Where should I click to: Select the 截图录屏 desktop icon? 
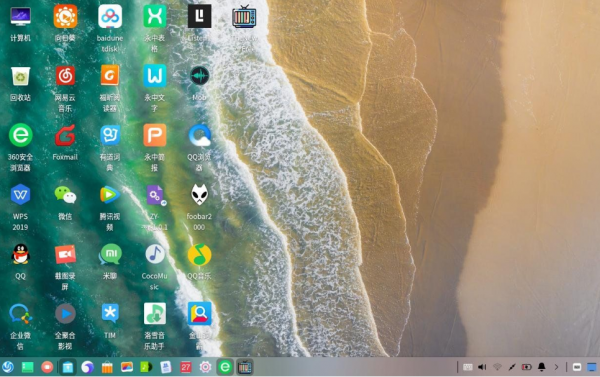tap(65, 254)
